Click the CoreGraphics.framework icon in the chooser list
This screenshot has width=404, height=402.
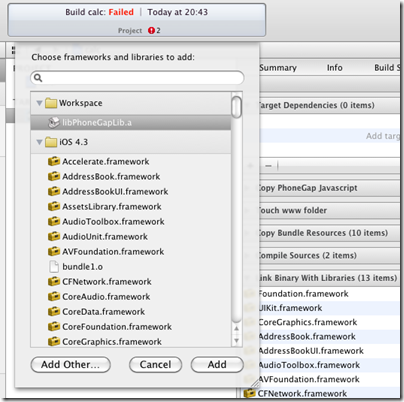(54, 342)
